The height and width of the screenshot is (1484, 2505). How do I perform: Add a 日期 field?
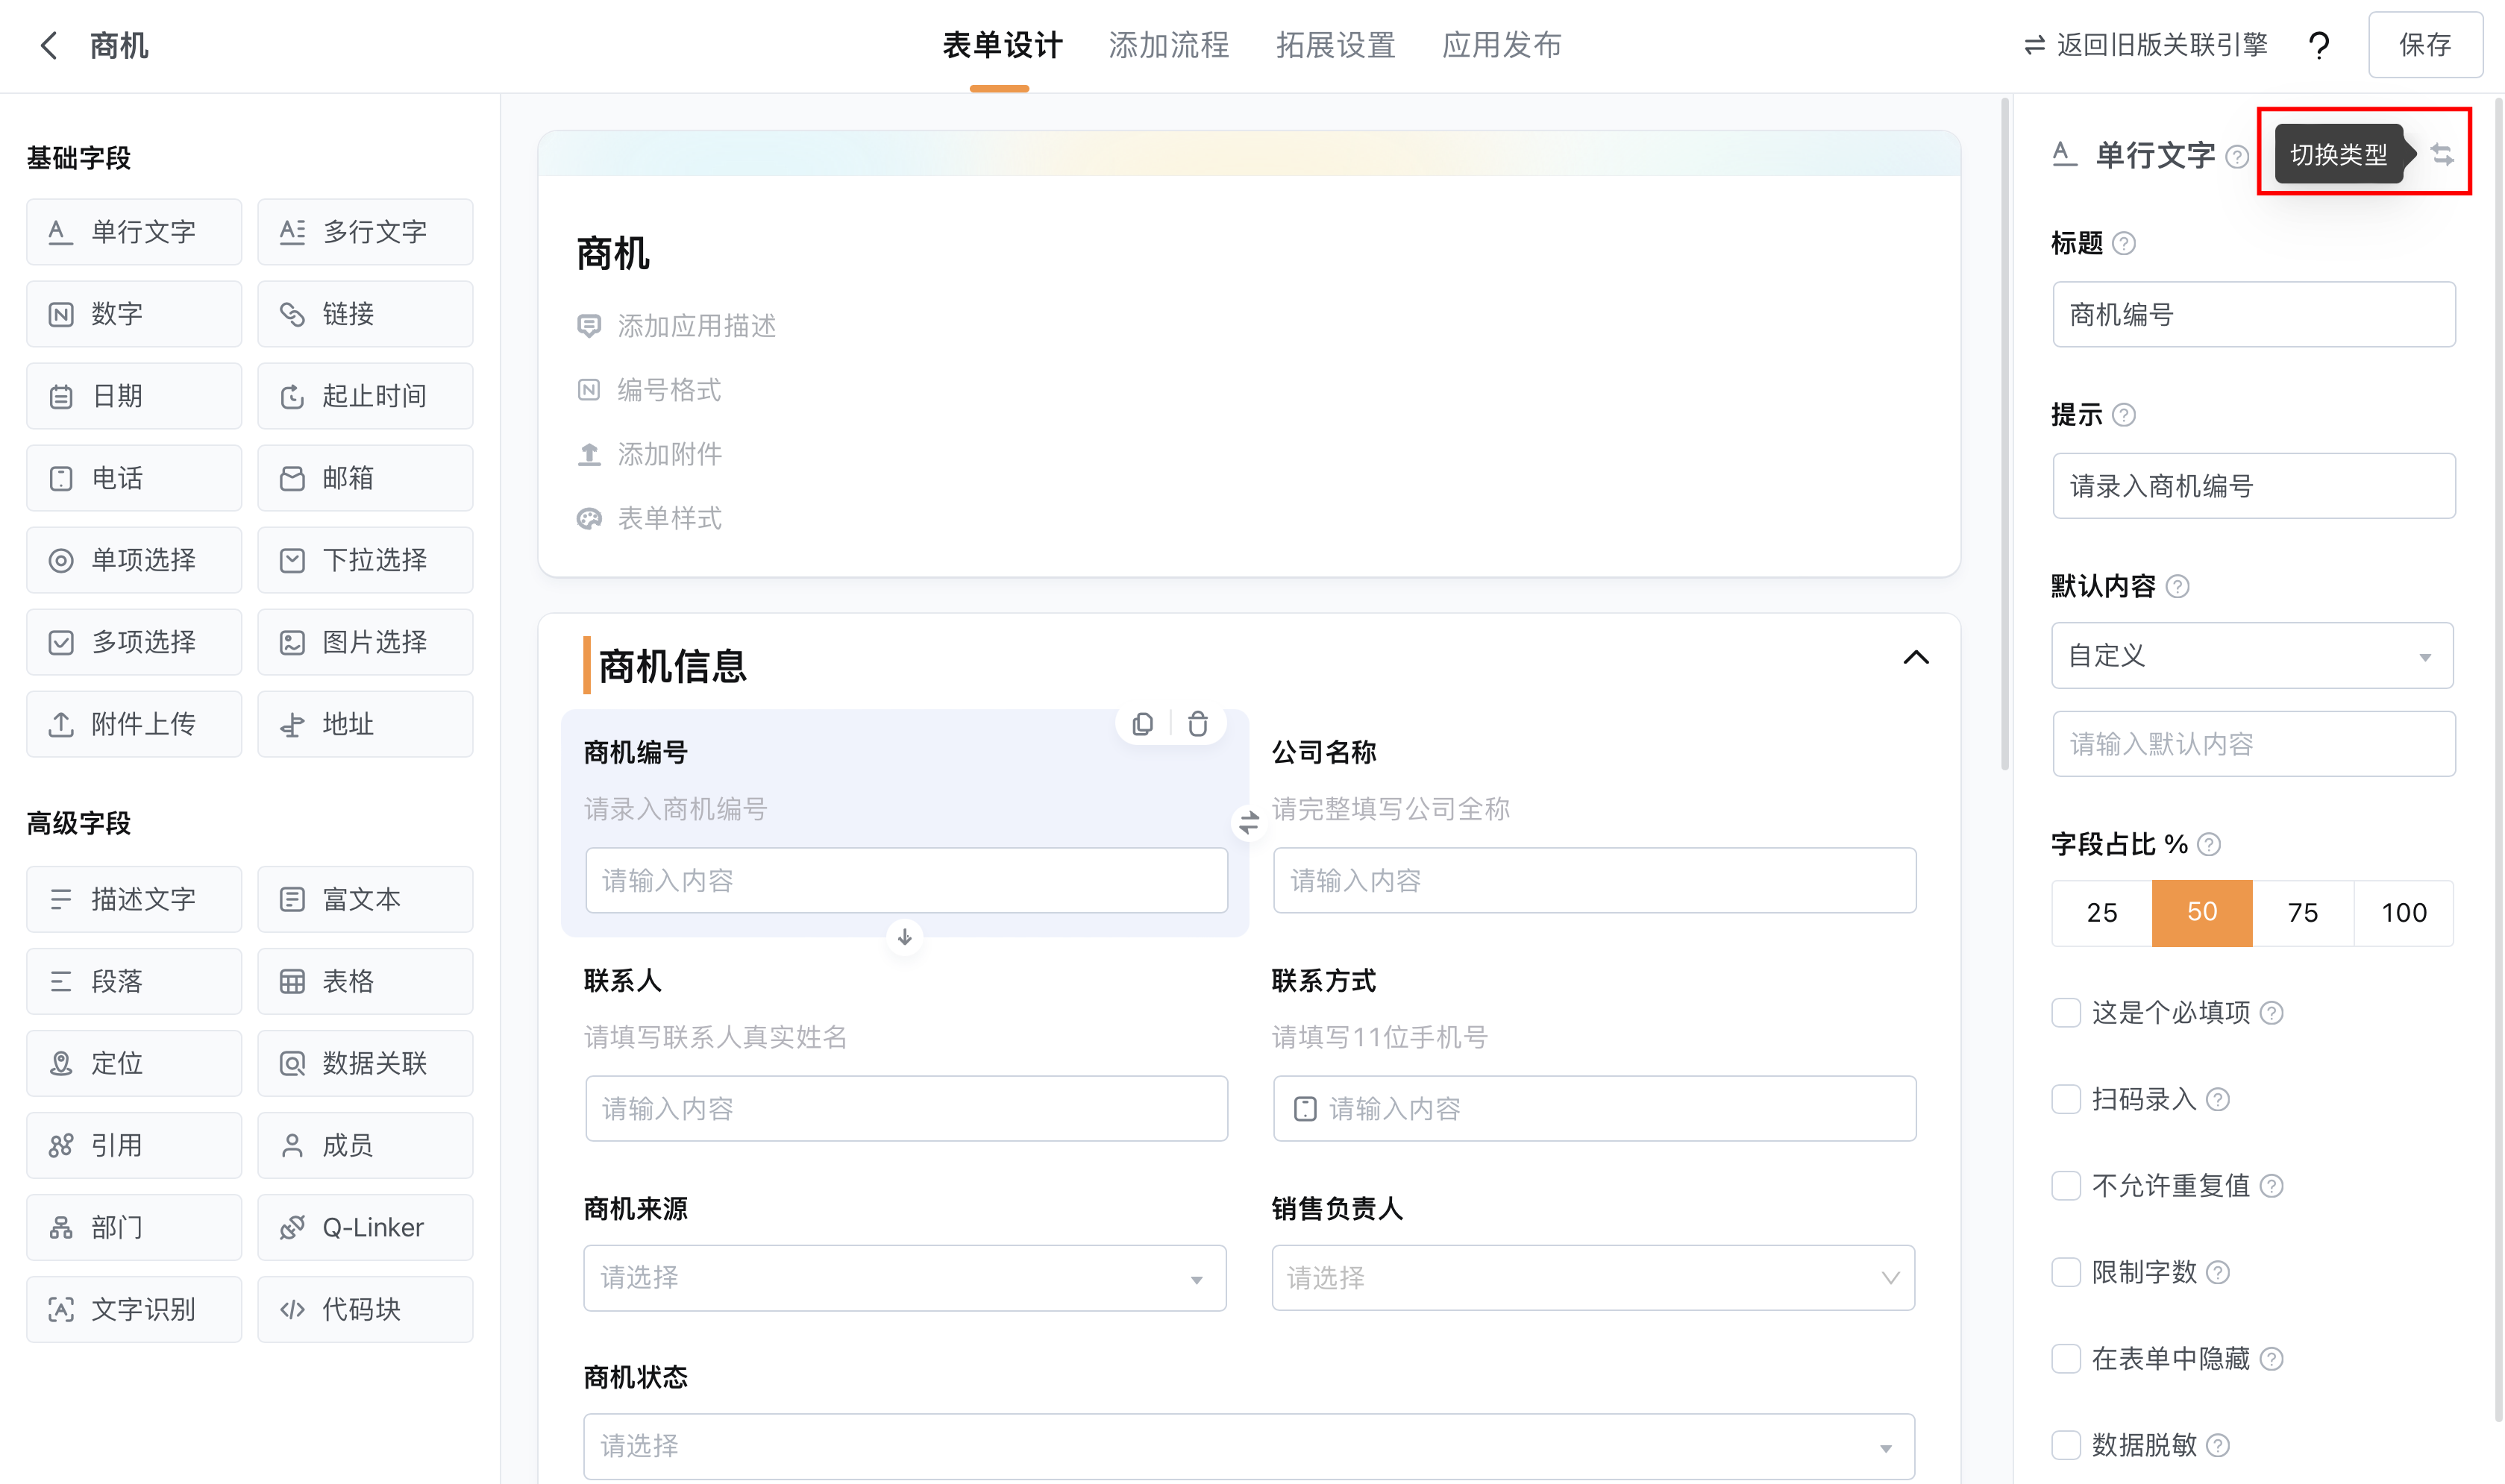(x=134, y=396)
